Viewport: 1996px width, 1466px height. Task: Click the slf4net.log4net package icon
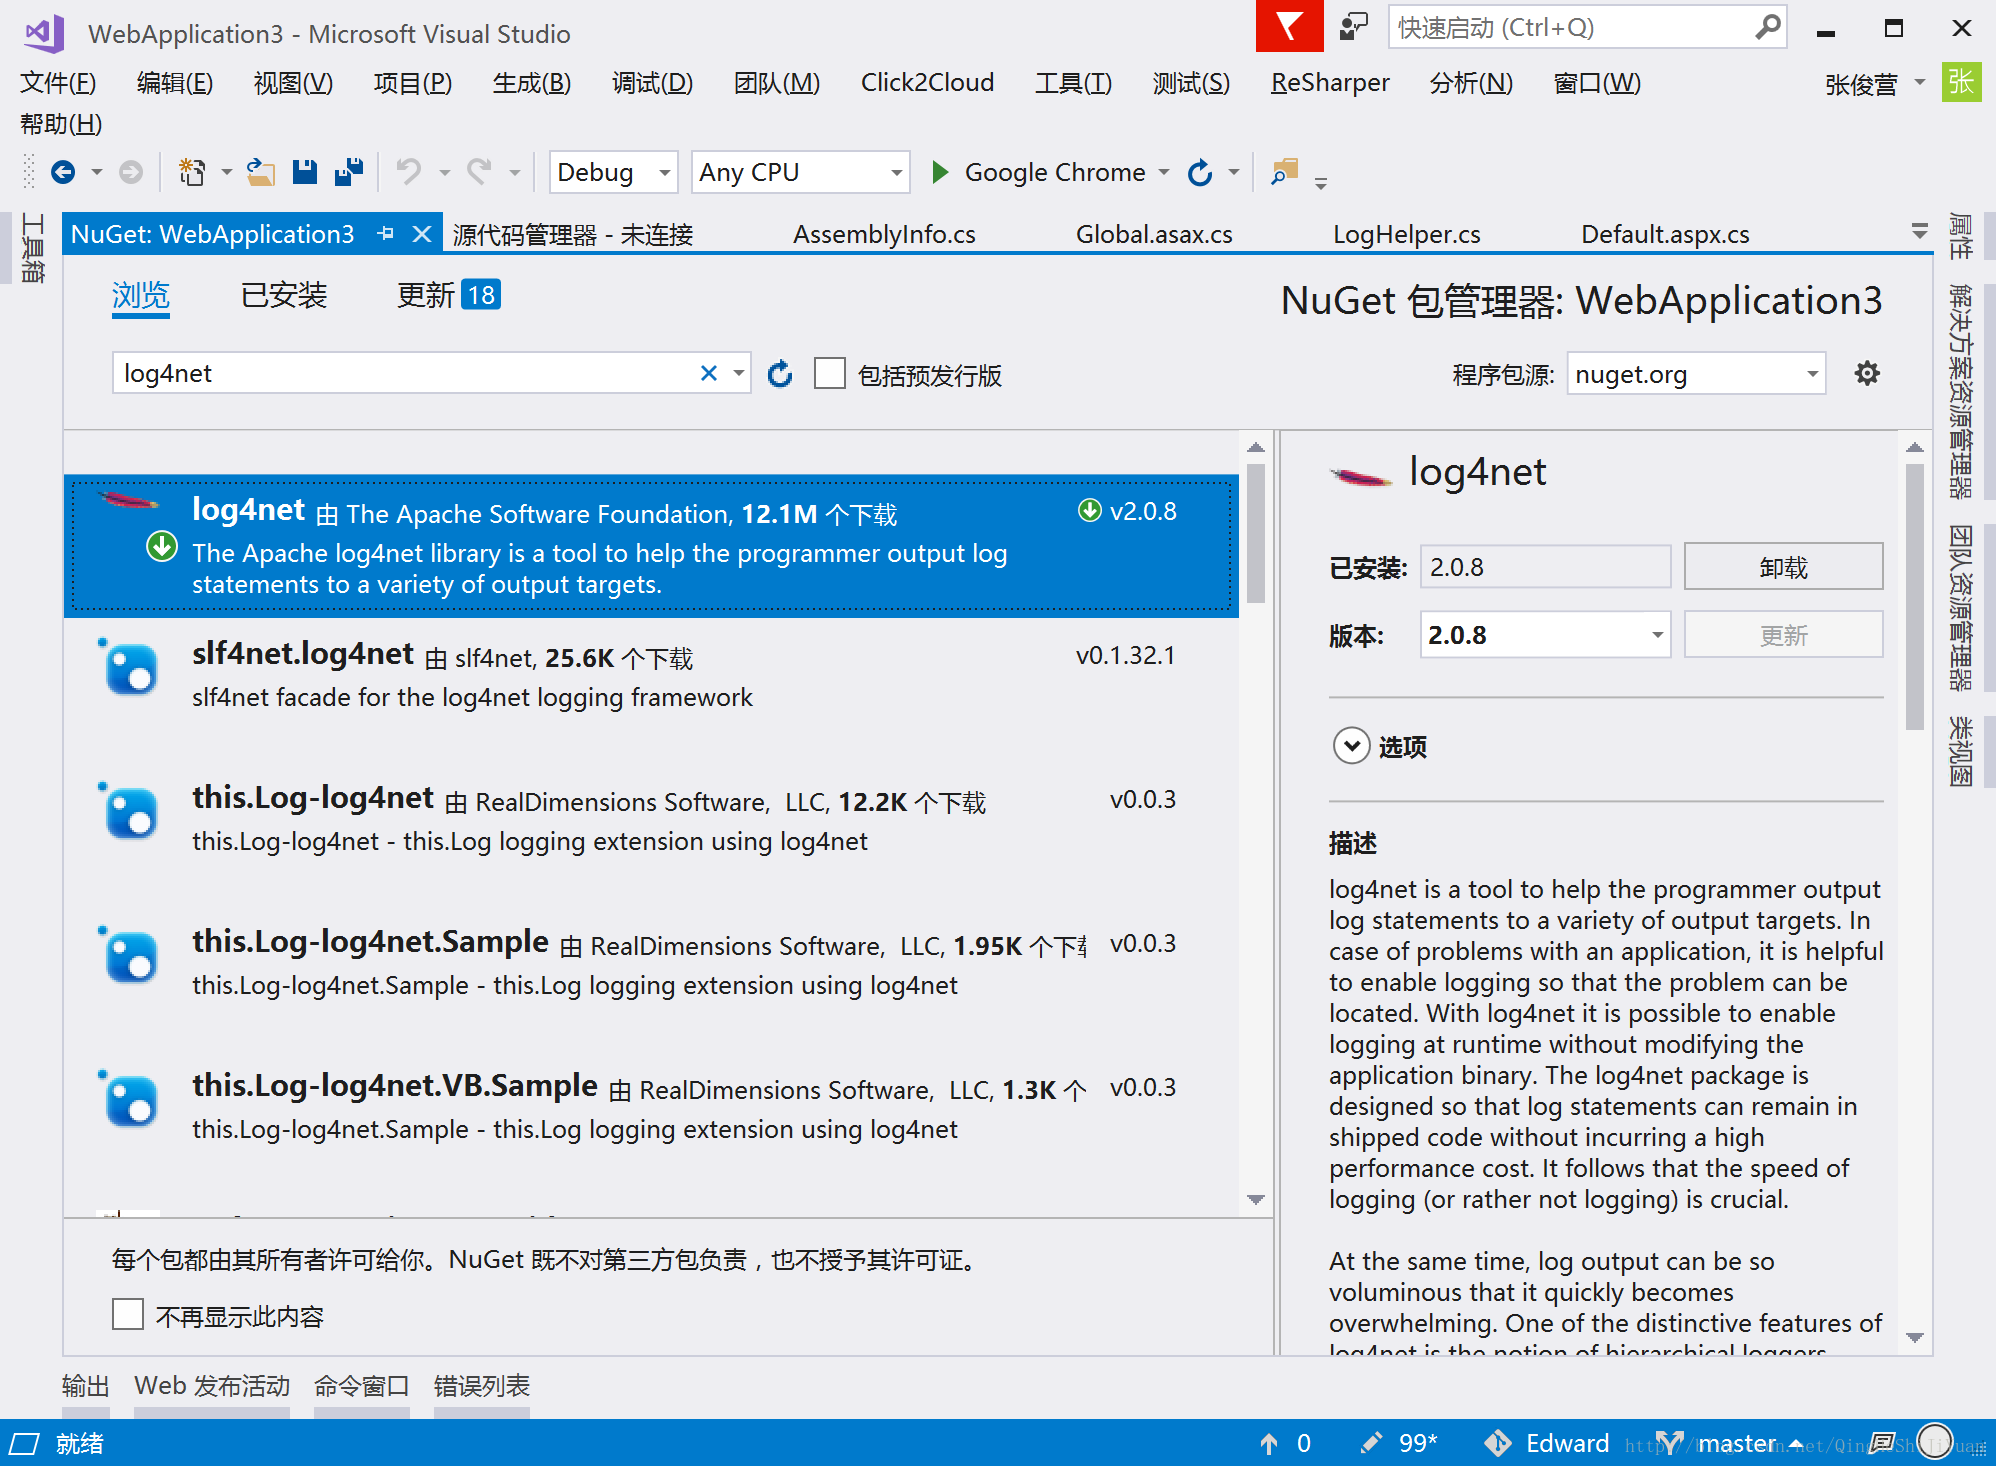tap(130, 669)
